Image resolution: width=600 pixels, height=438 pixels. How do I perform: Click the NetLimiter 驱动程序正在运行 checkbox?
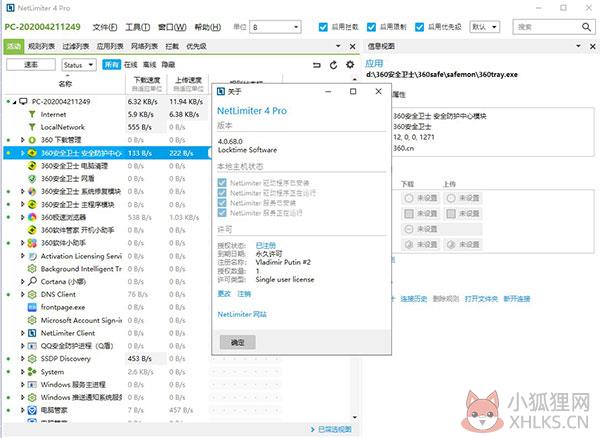point(222,193)
